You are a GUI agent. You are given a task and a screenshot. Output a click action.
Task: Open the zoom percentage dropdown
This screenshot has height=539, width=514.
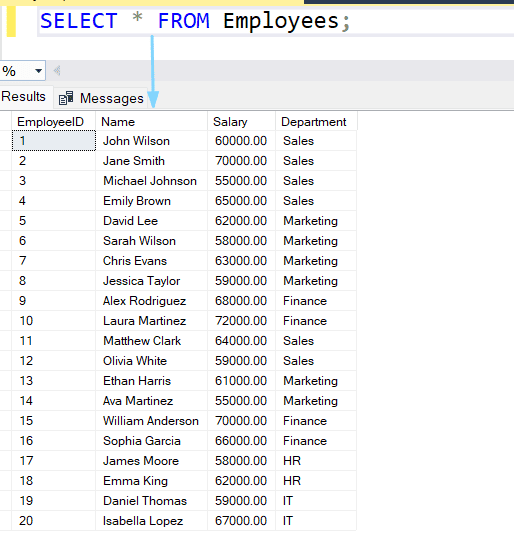coord(38,71)
